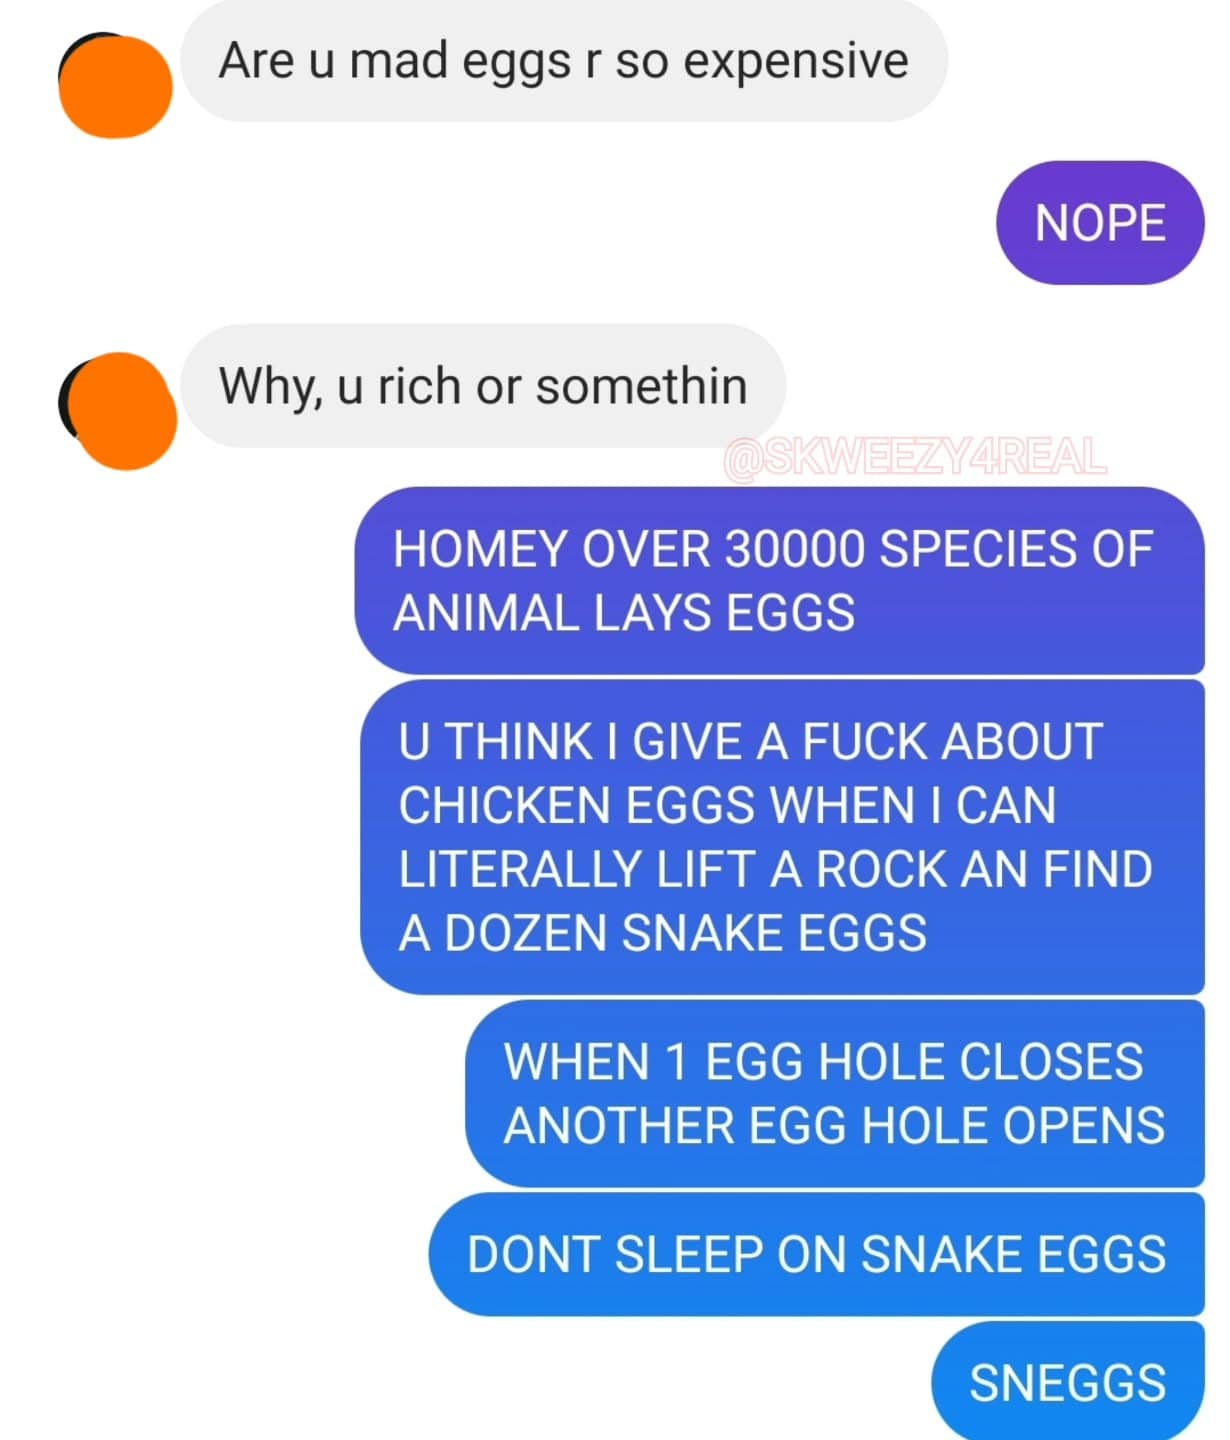The image size is (1230, 1440).
Task: Tap the orange avatar beside the eggs question
Action: 115,85
